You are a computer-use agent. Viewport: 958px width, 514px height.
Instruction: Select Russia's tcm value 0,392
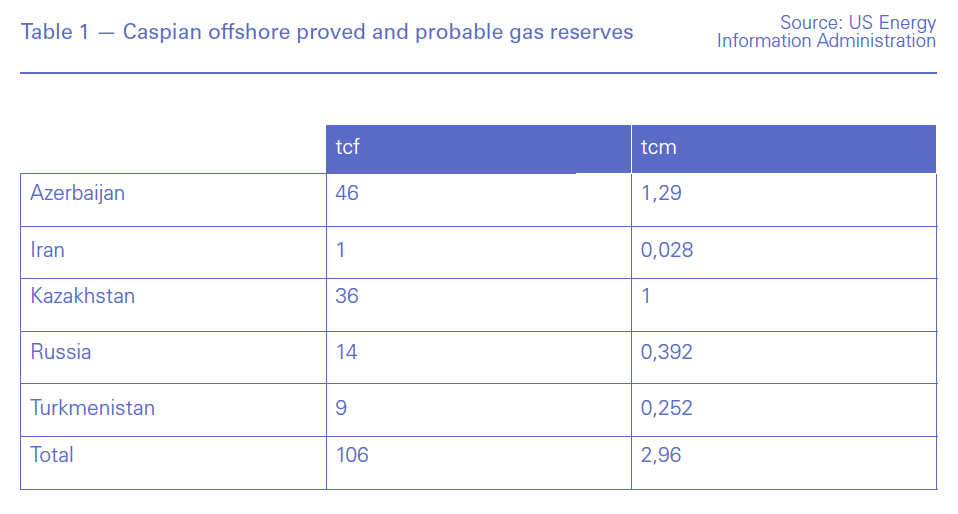pyautogui.click(x=667, y=352)
